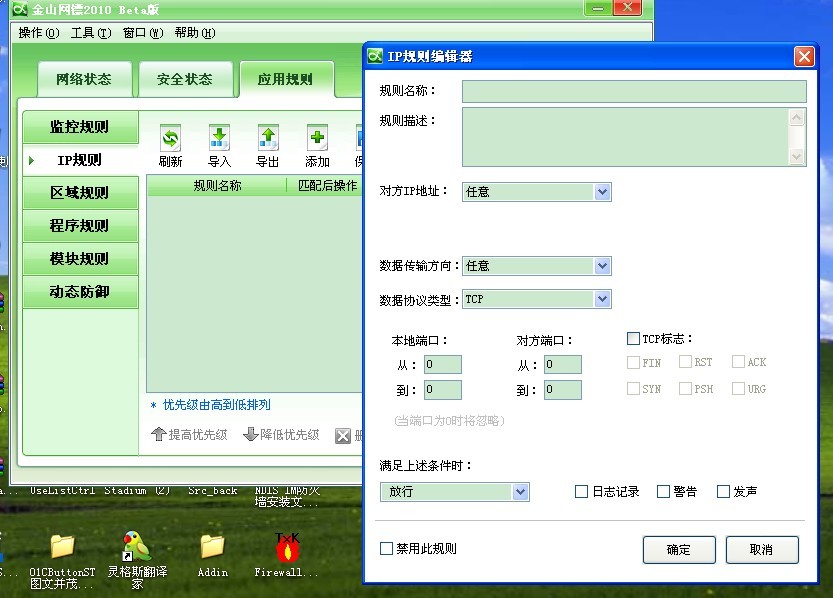Click the 规则名称 input field
This screenshot has height=598, width=833.
[634, 91]
